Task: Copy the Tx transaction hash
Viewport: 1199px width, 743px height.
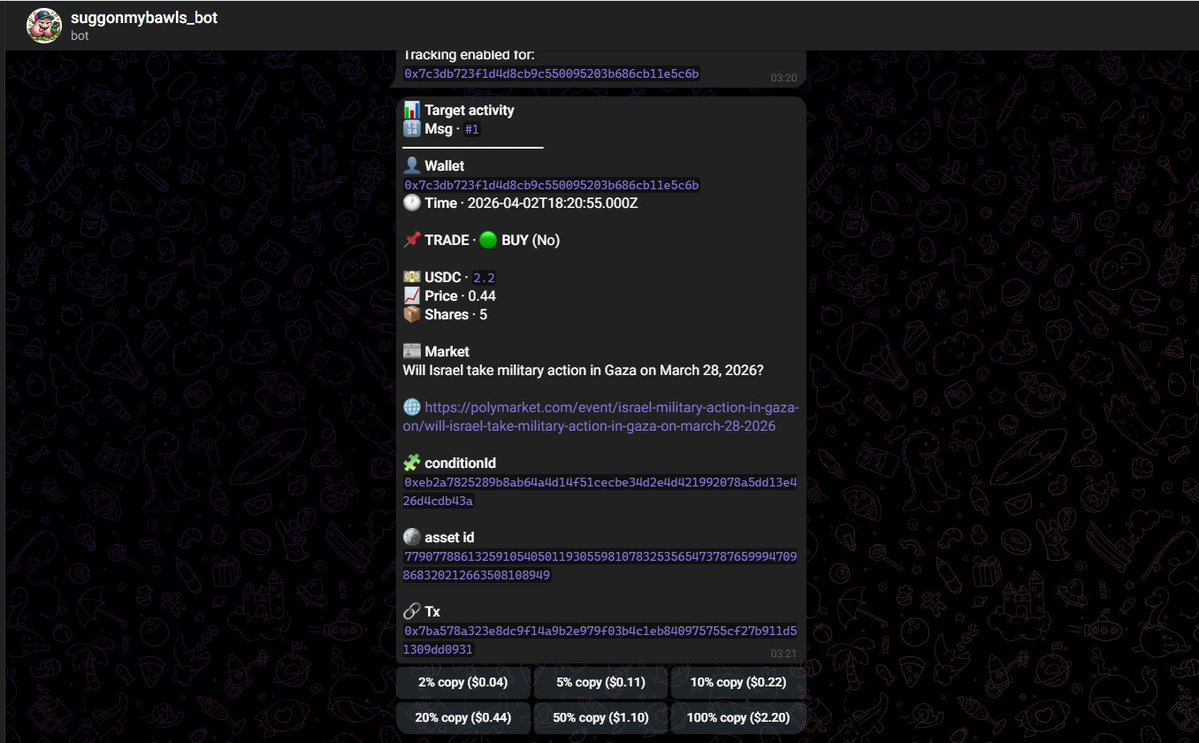Action: [600, 640]
